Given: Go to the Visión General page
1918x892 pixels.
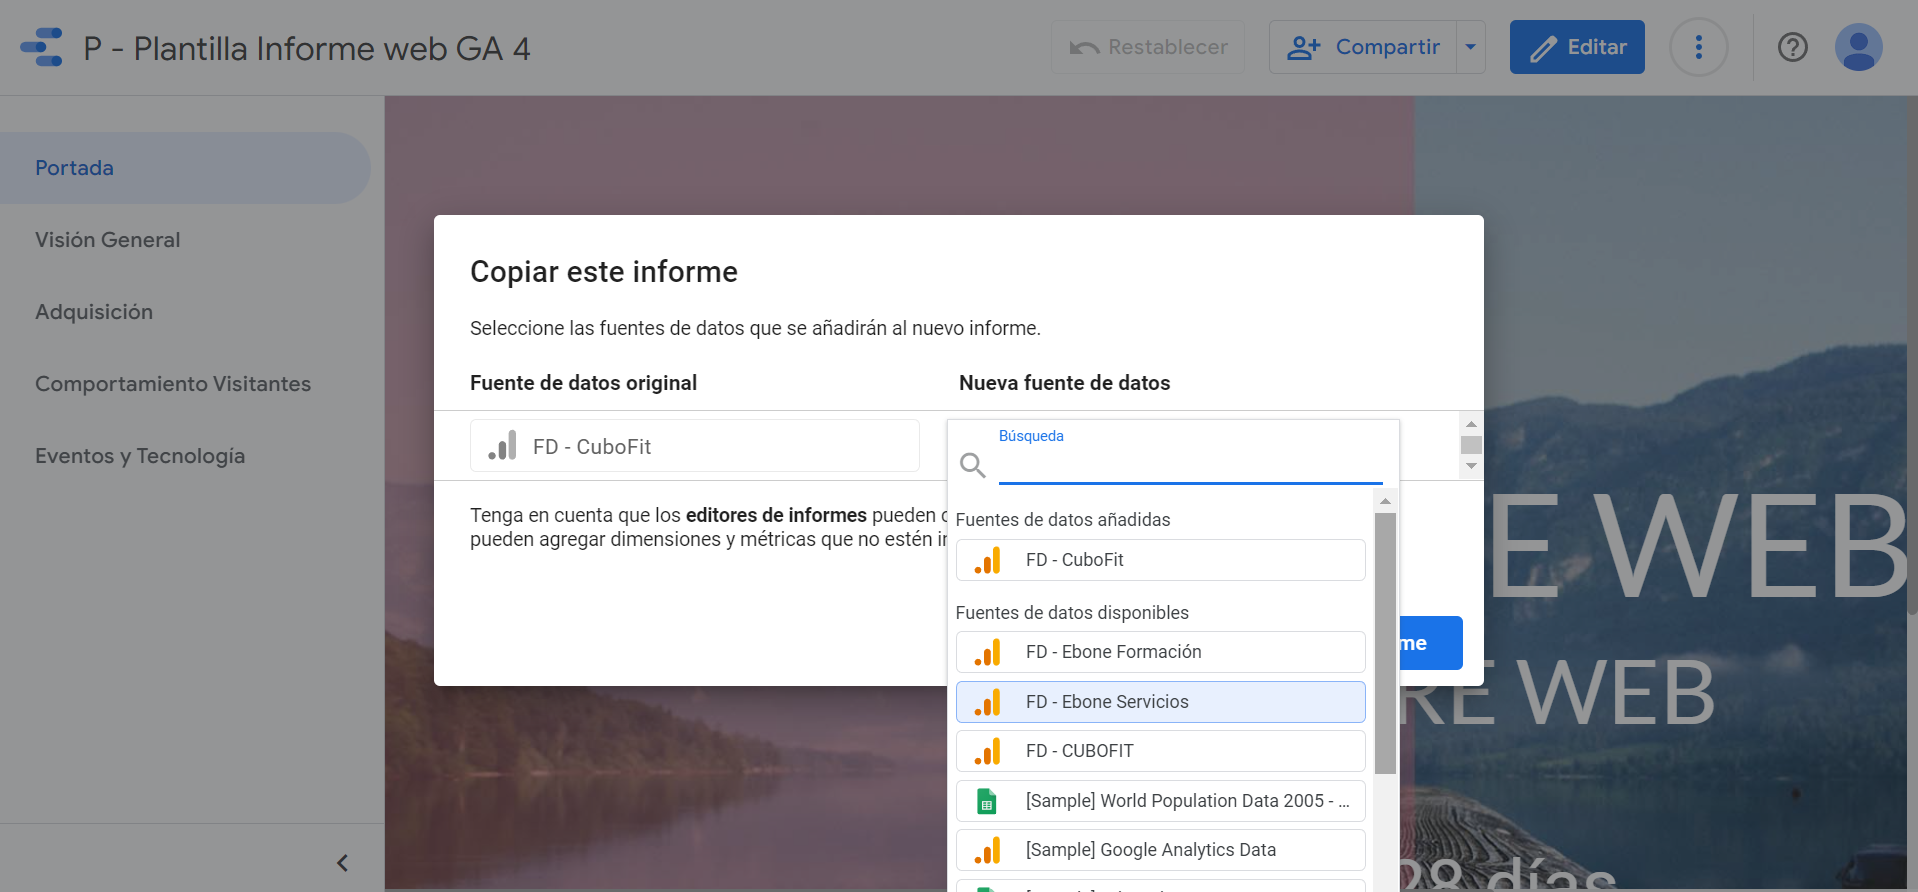Looking at the screenshot, I should click(108, 240).
